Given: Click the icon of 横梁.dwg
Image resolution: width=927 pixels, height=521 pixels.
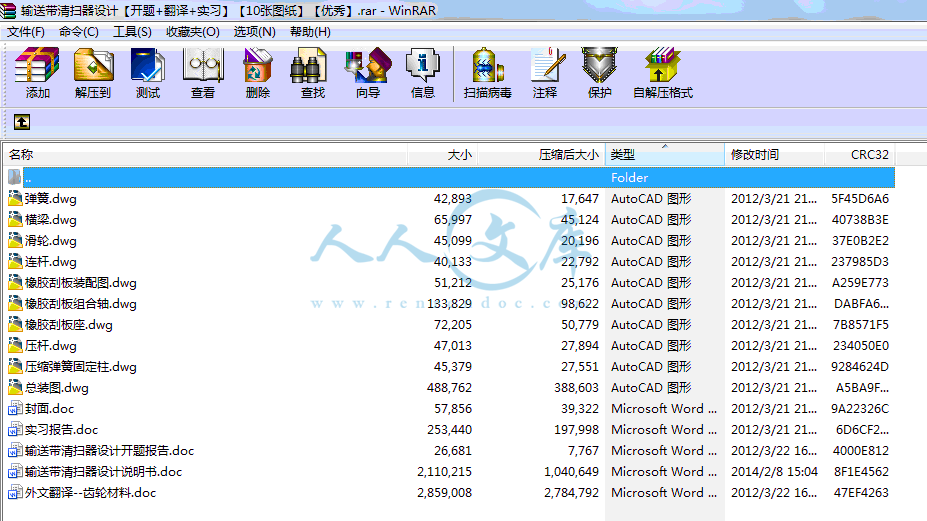Looking at the screenshot, I should click(15, 219).
